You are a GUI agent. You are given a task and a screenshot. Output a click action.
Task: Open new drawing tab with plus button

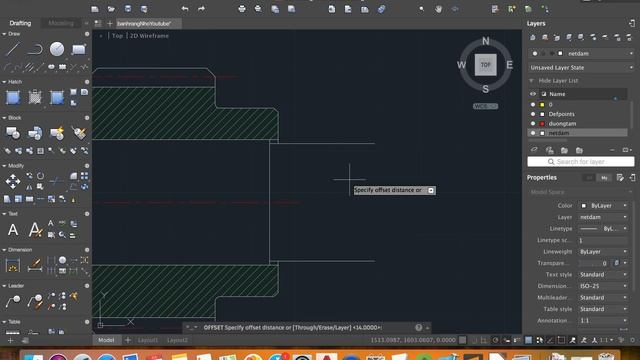109,24
